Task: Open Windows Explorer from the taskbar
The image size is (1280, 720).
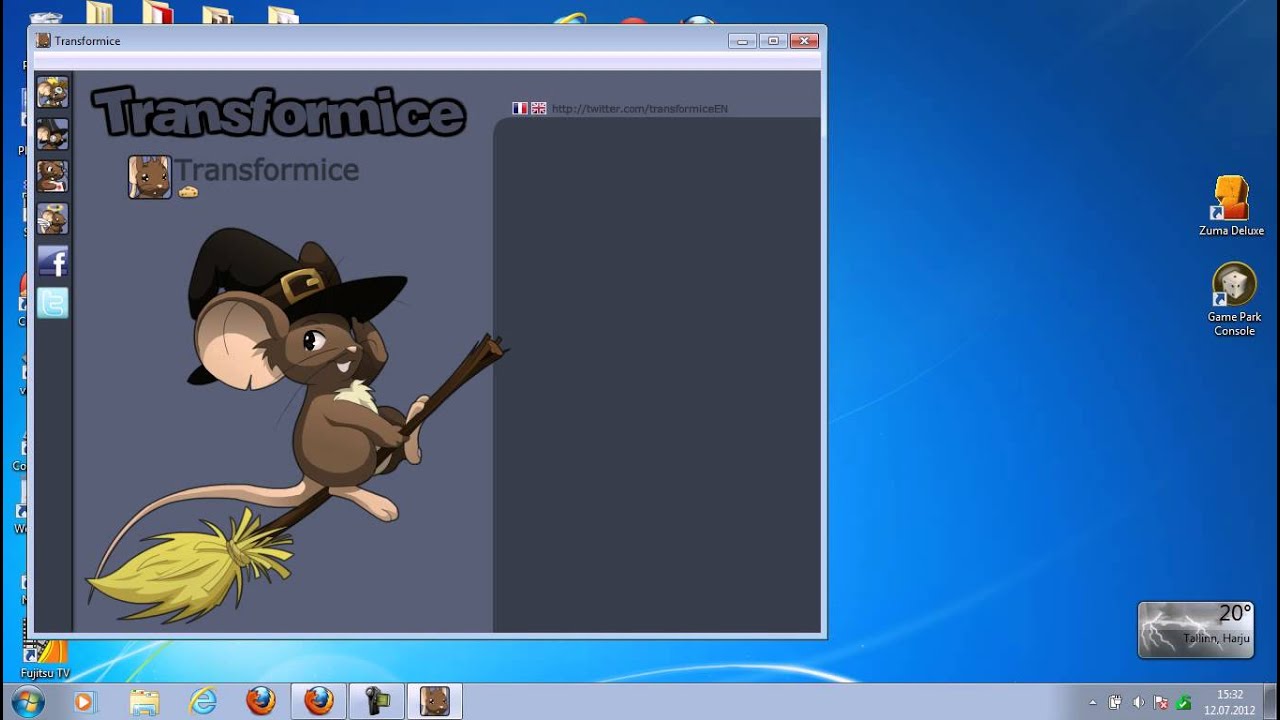Action: pos(144,702)
